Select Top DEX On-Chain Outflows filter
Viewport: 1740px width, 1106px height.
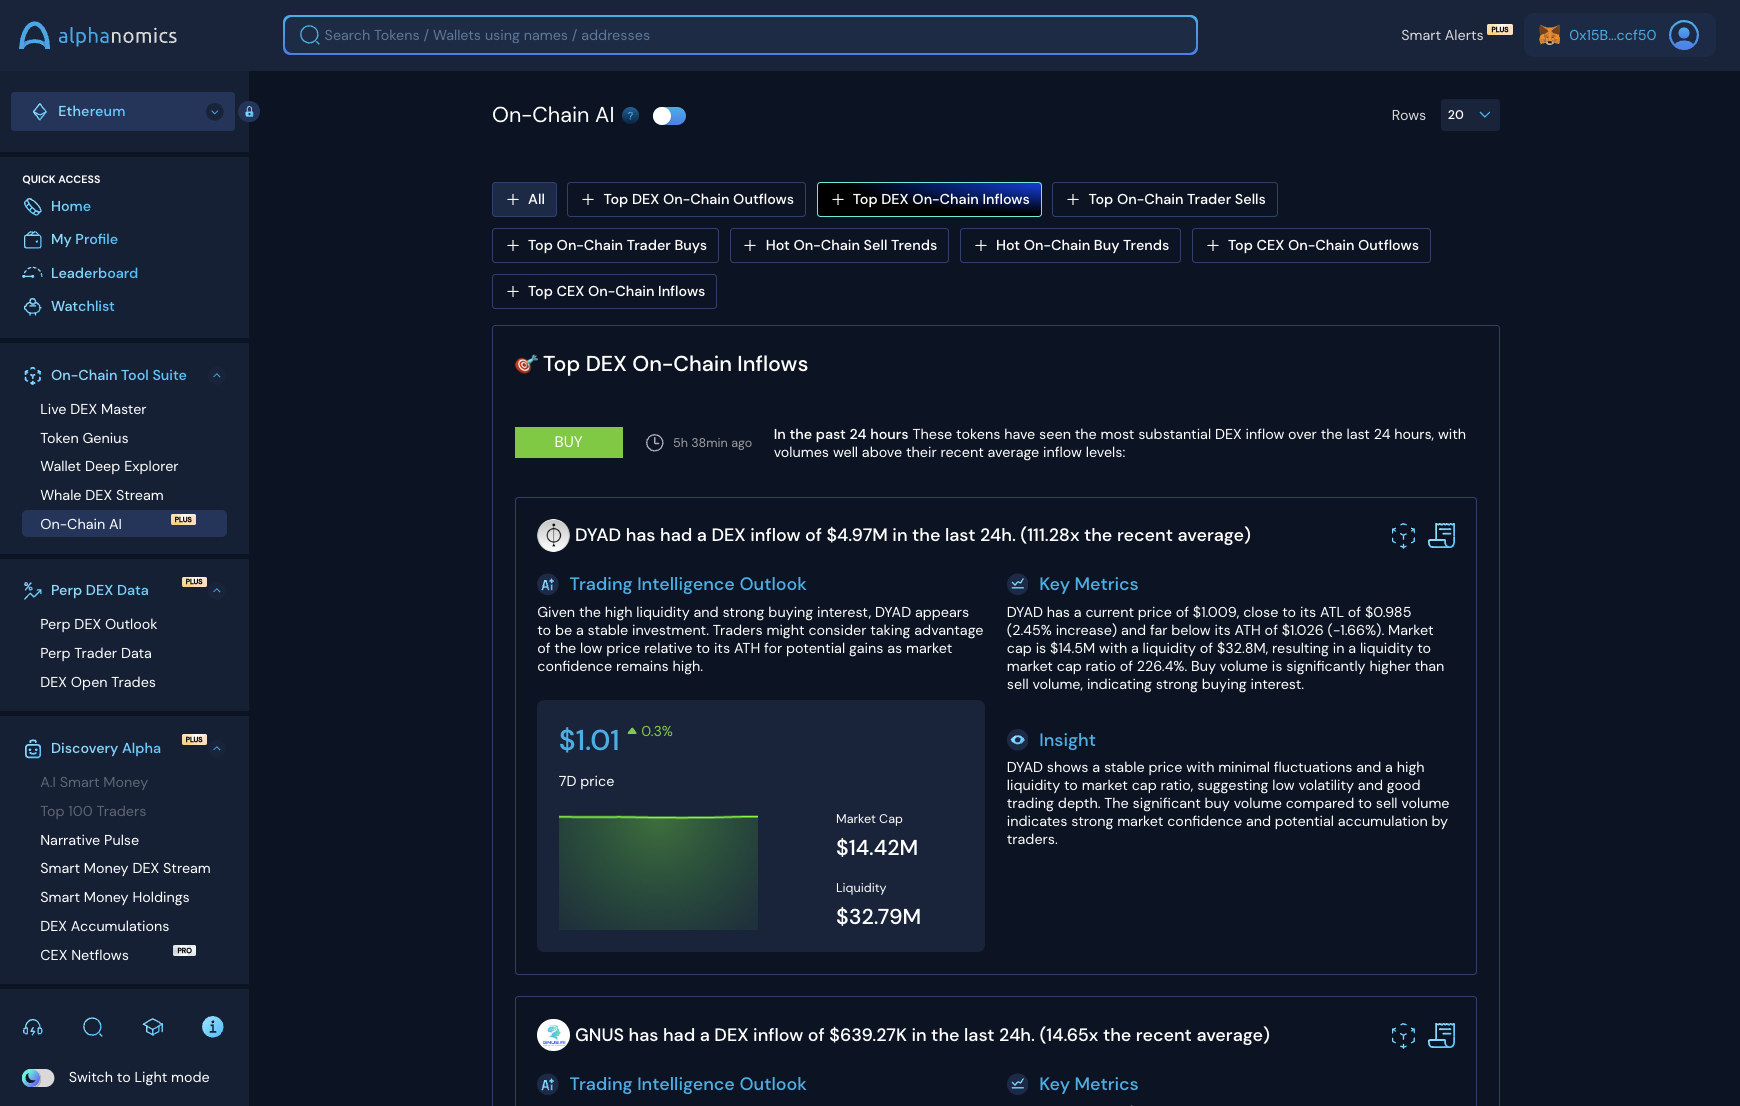point(686,200)
